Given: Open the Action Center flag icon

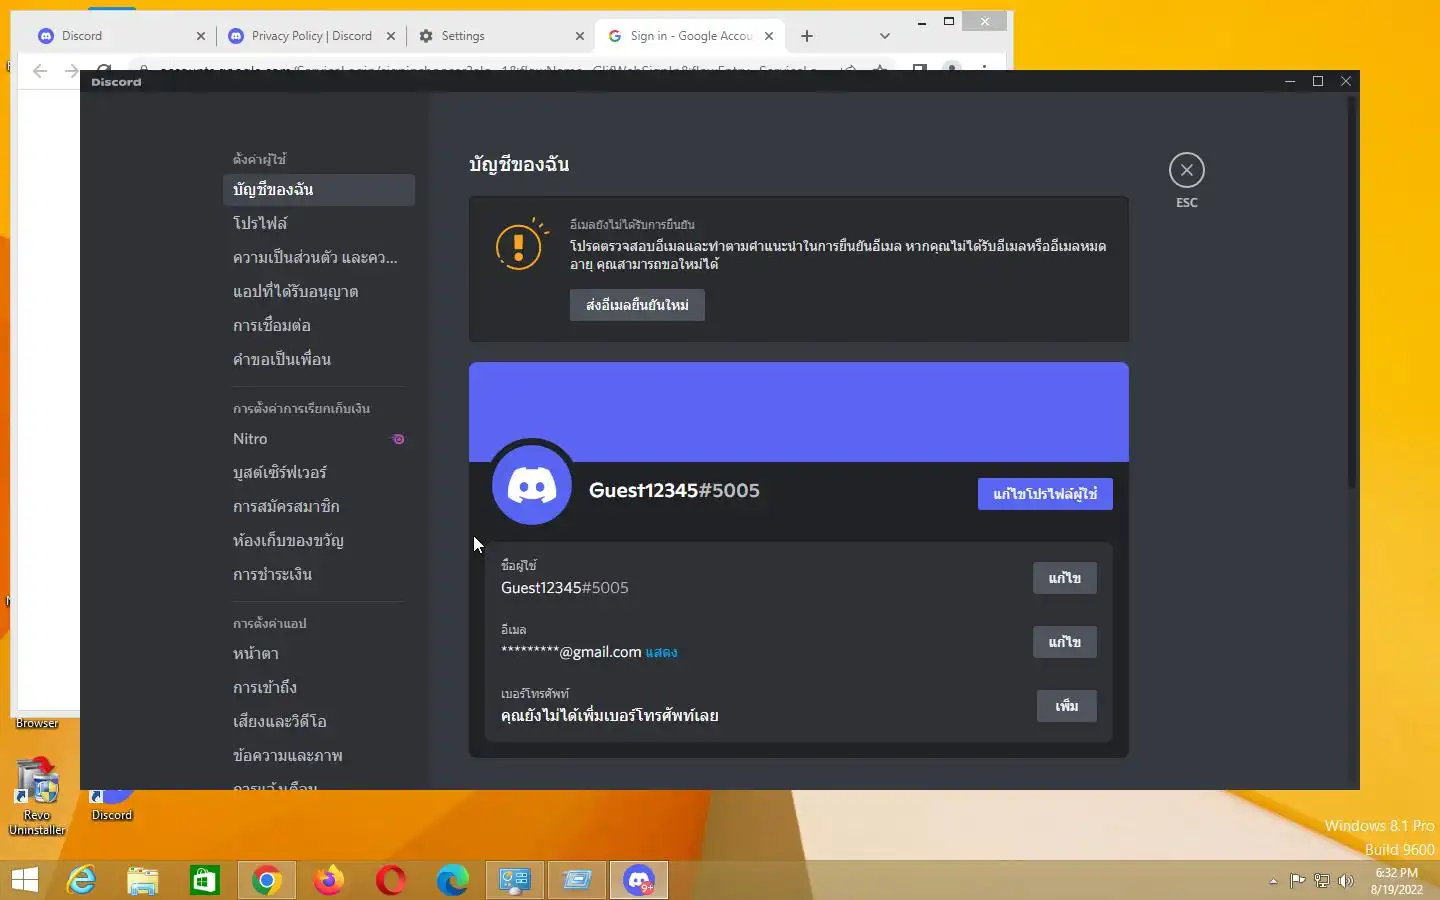Looking at the screenshot, I should point(1297,881).
